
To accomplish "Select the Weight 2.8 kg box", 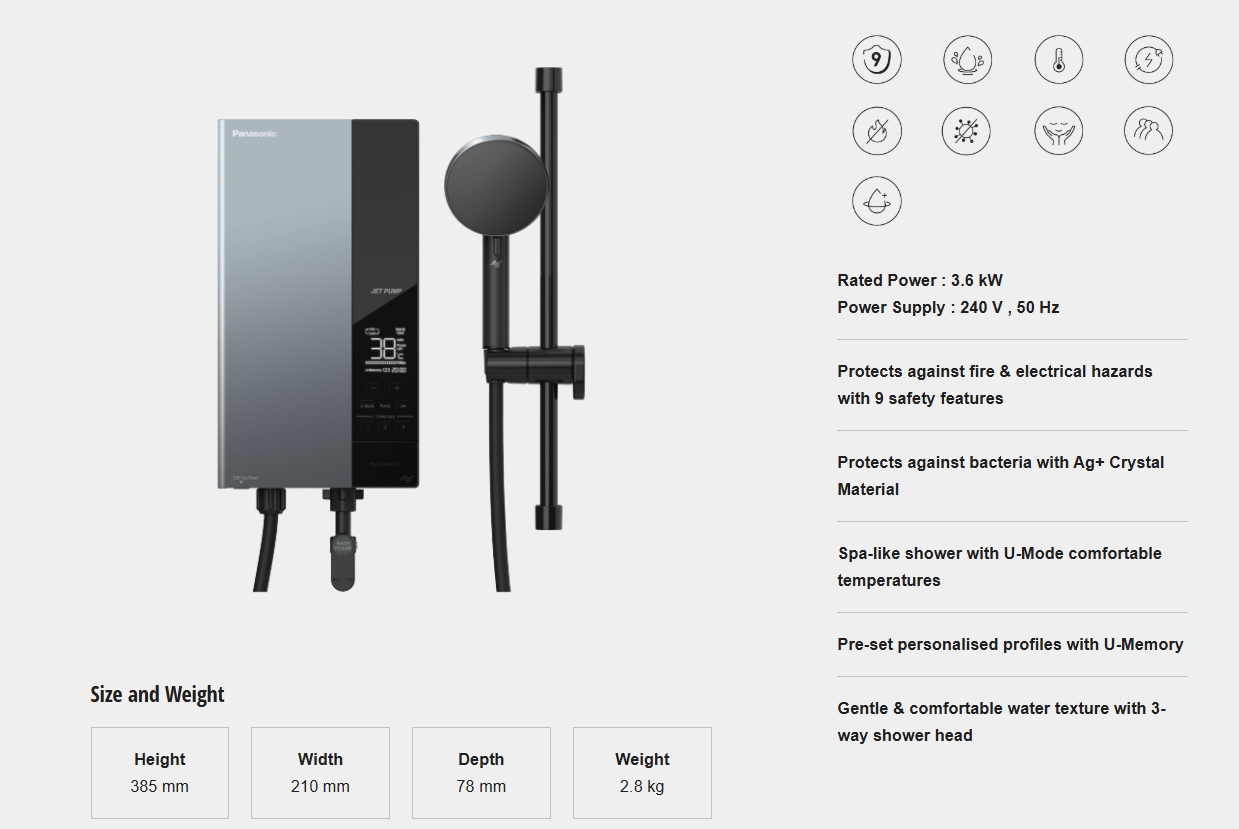I will (642, 773).
